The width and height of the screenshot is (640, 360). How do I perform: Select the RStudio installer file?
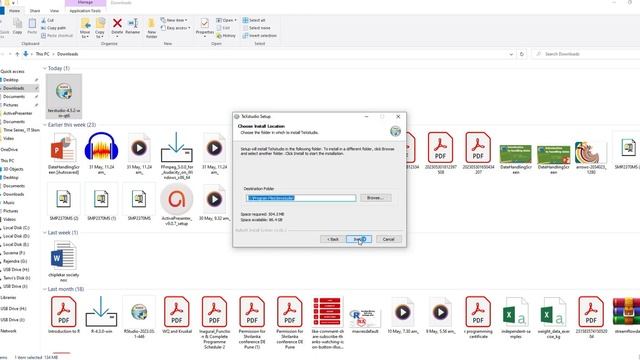(x=139, y=318)
